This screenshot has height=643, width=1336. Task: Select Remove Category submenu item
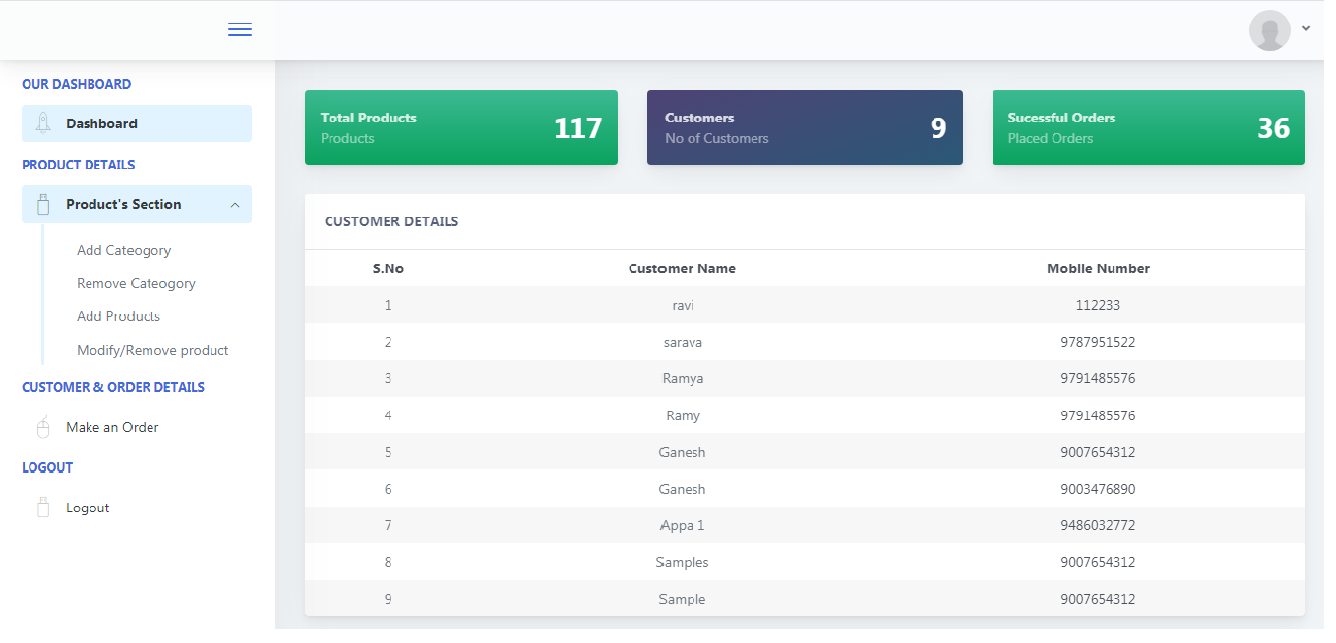pos(136,283)
